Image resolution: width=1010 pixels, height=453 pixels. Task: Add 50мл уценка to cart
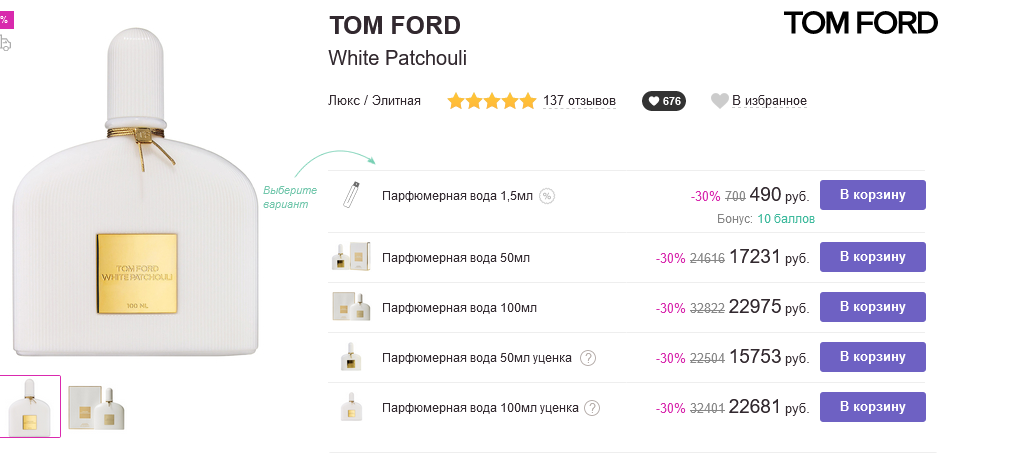(x=872, y=357)
